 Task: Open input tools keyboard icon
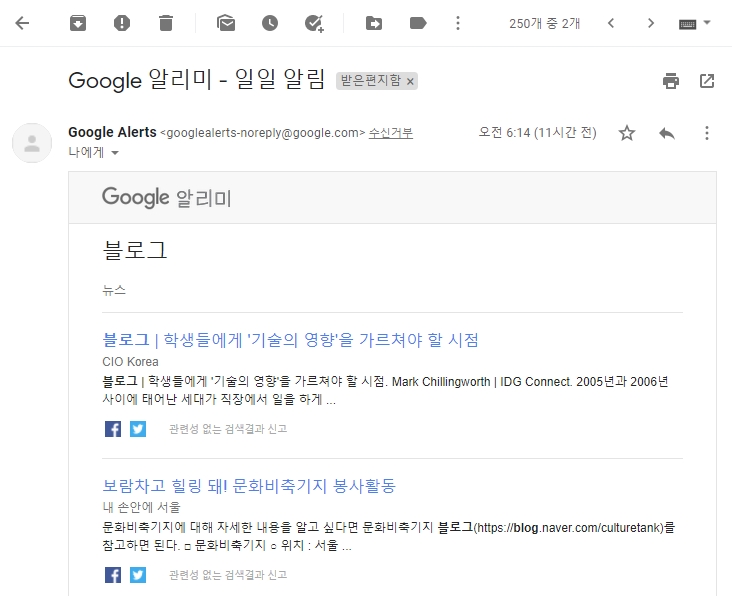coord(688,24)
